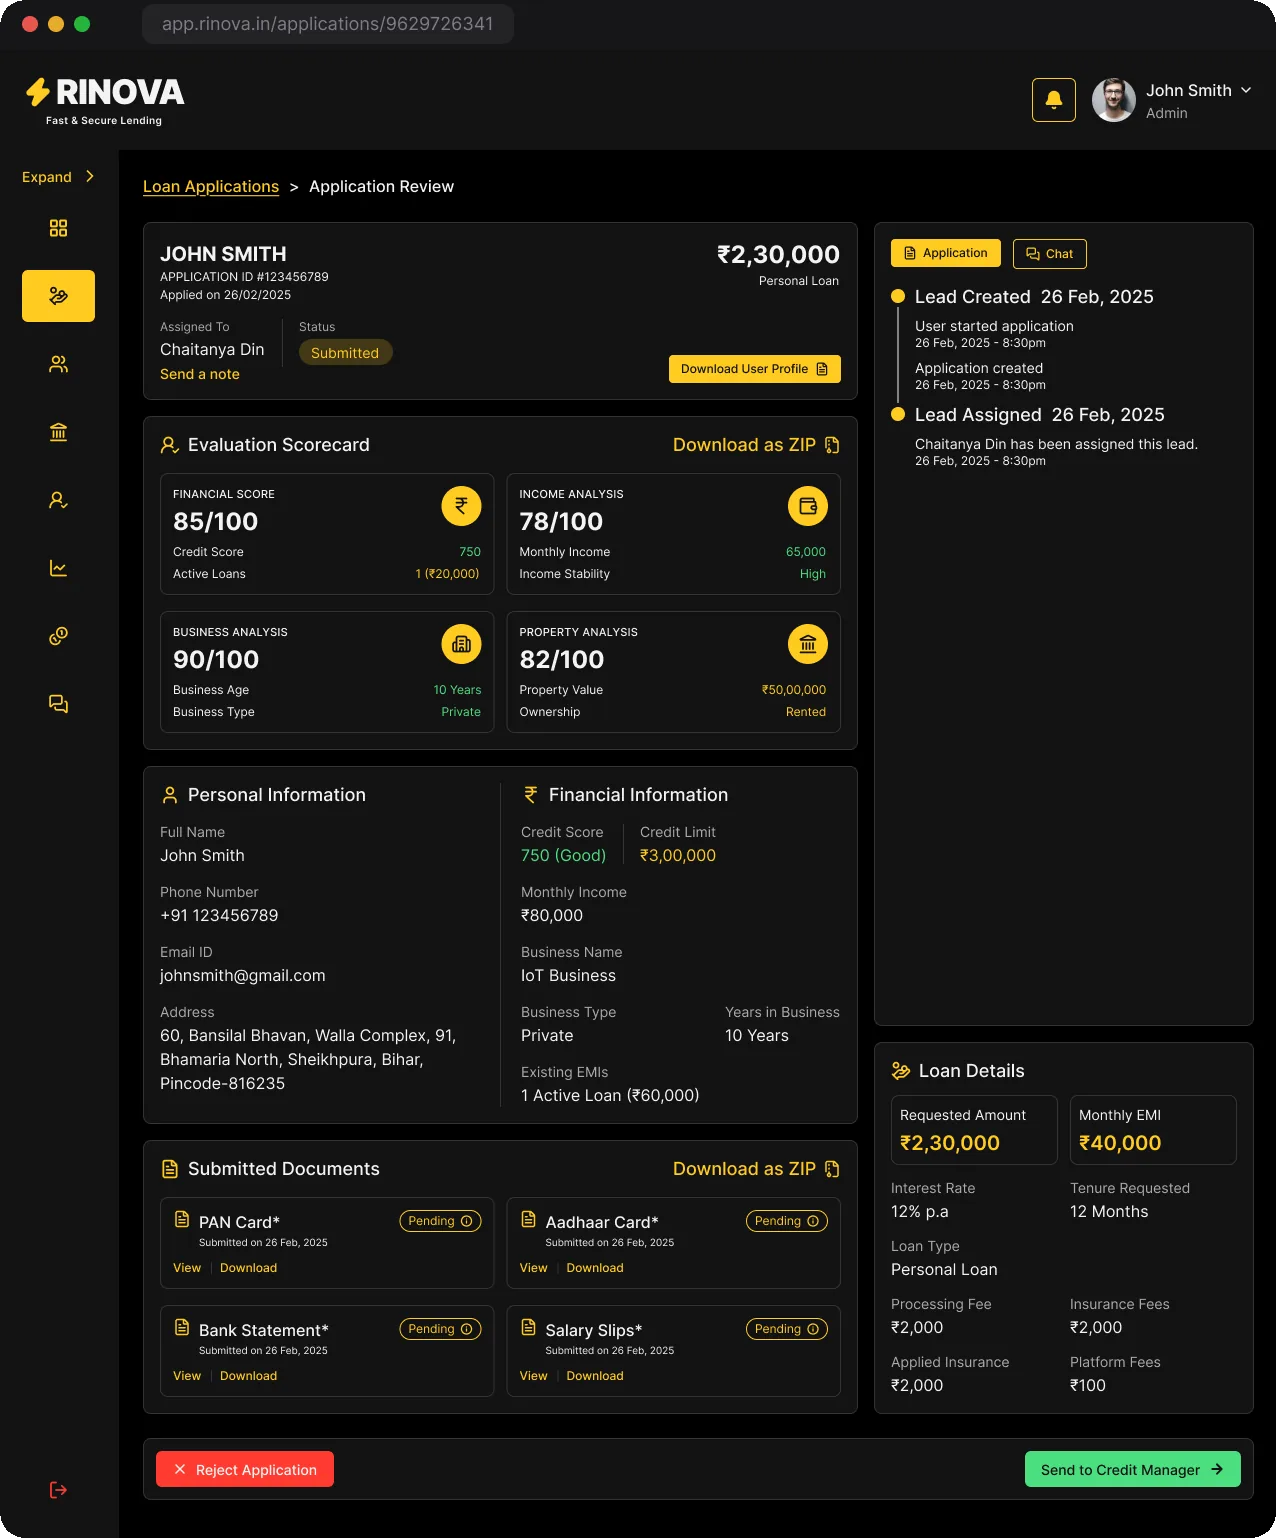The image size is (1276, 1538).
Task: Click the IoT Business name value
Action: pos(568,975)
